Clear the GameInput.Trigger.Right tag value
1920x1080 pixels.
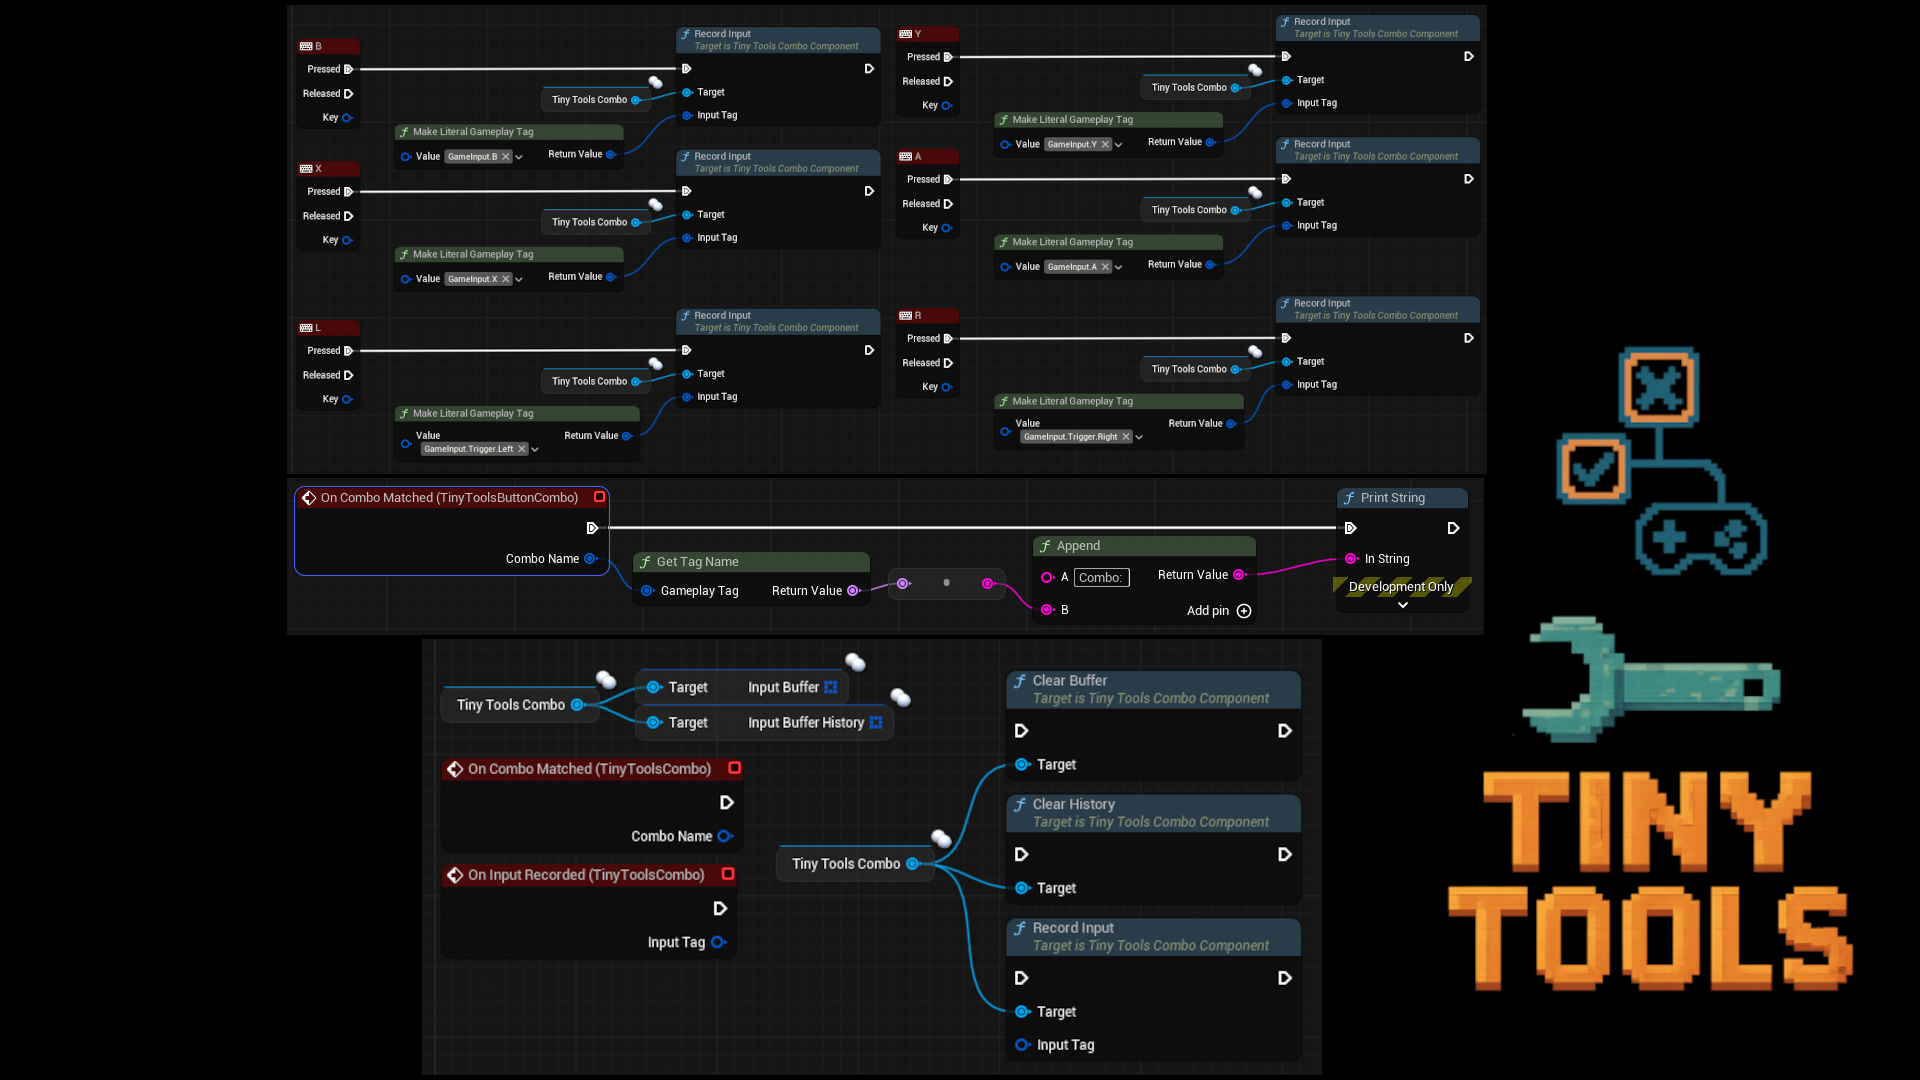point(1126,437)
